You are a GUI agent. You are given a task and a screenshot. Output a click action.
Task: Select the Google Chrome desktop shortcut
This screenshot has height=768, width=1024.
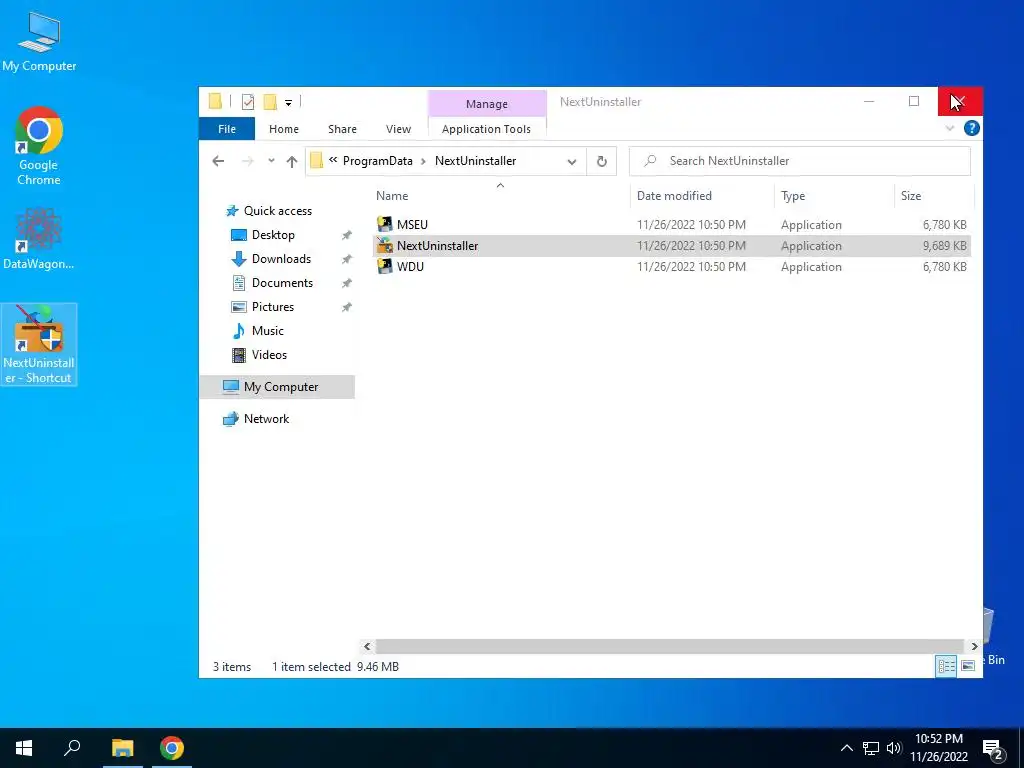point(39,146)
